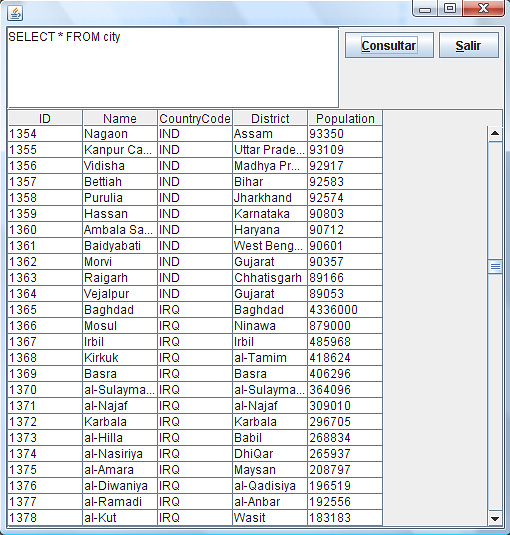Image resolution: width=510 pixels, height=535 pixels.
Task: Click the District column header
Action: click(270, 118)
